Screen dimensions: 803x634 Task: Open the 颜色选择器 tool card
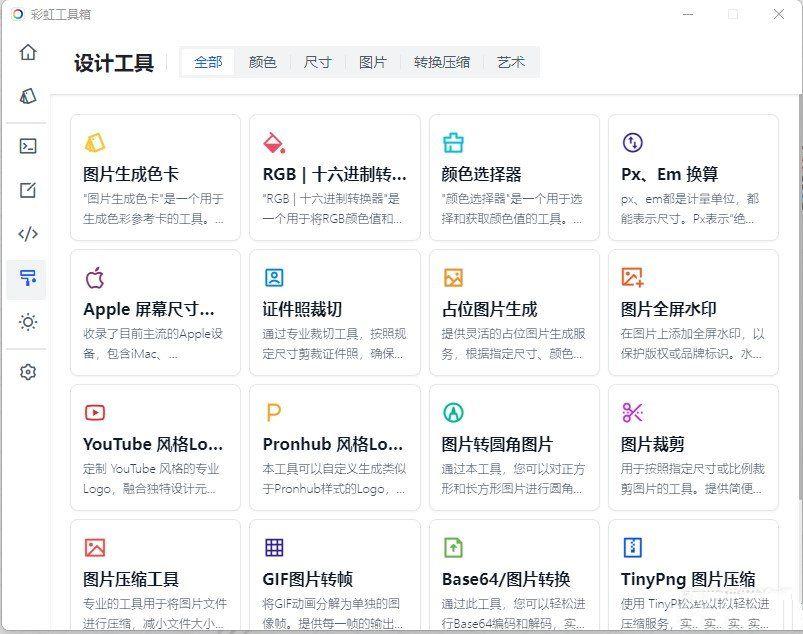click(514, 176)
